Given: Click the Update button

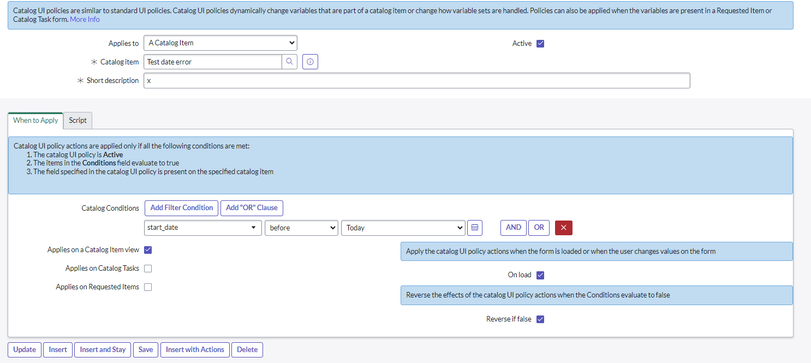Looking at the screenshot, I should coord(24,350).
